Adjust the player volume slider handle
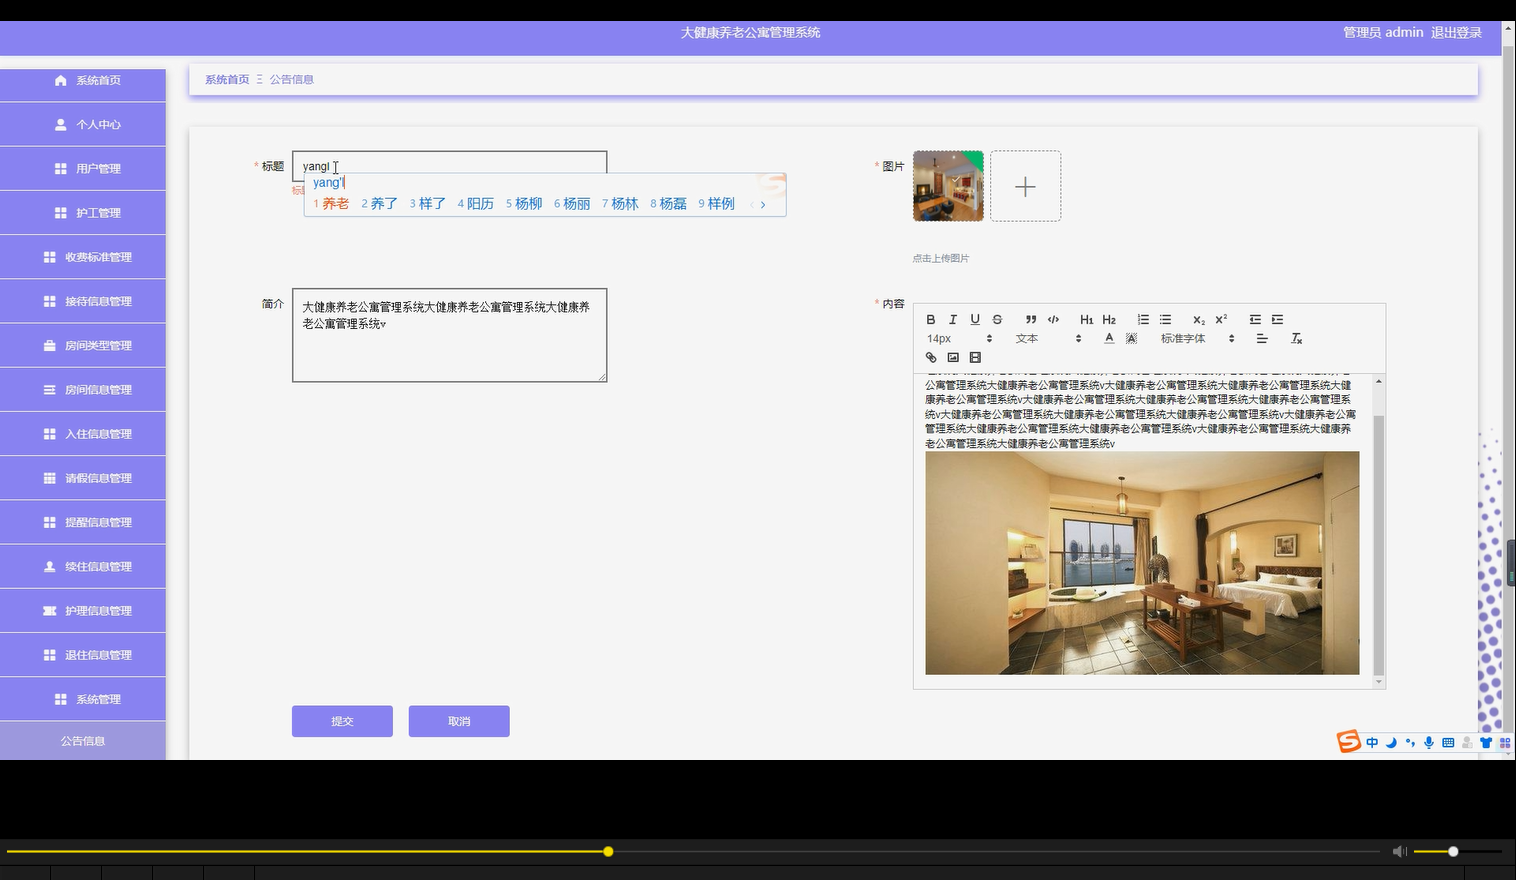The image size is (1516, 880). coord(1453,851)
